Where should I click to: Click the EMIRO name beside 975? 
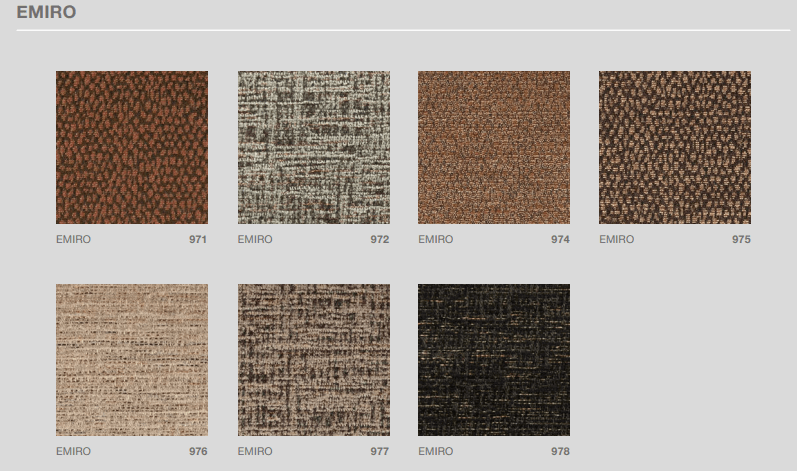coord(617,239)
